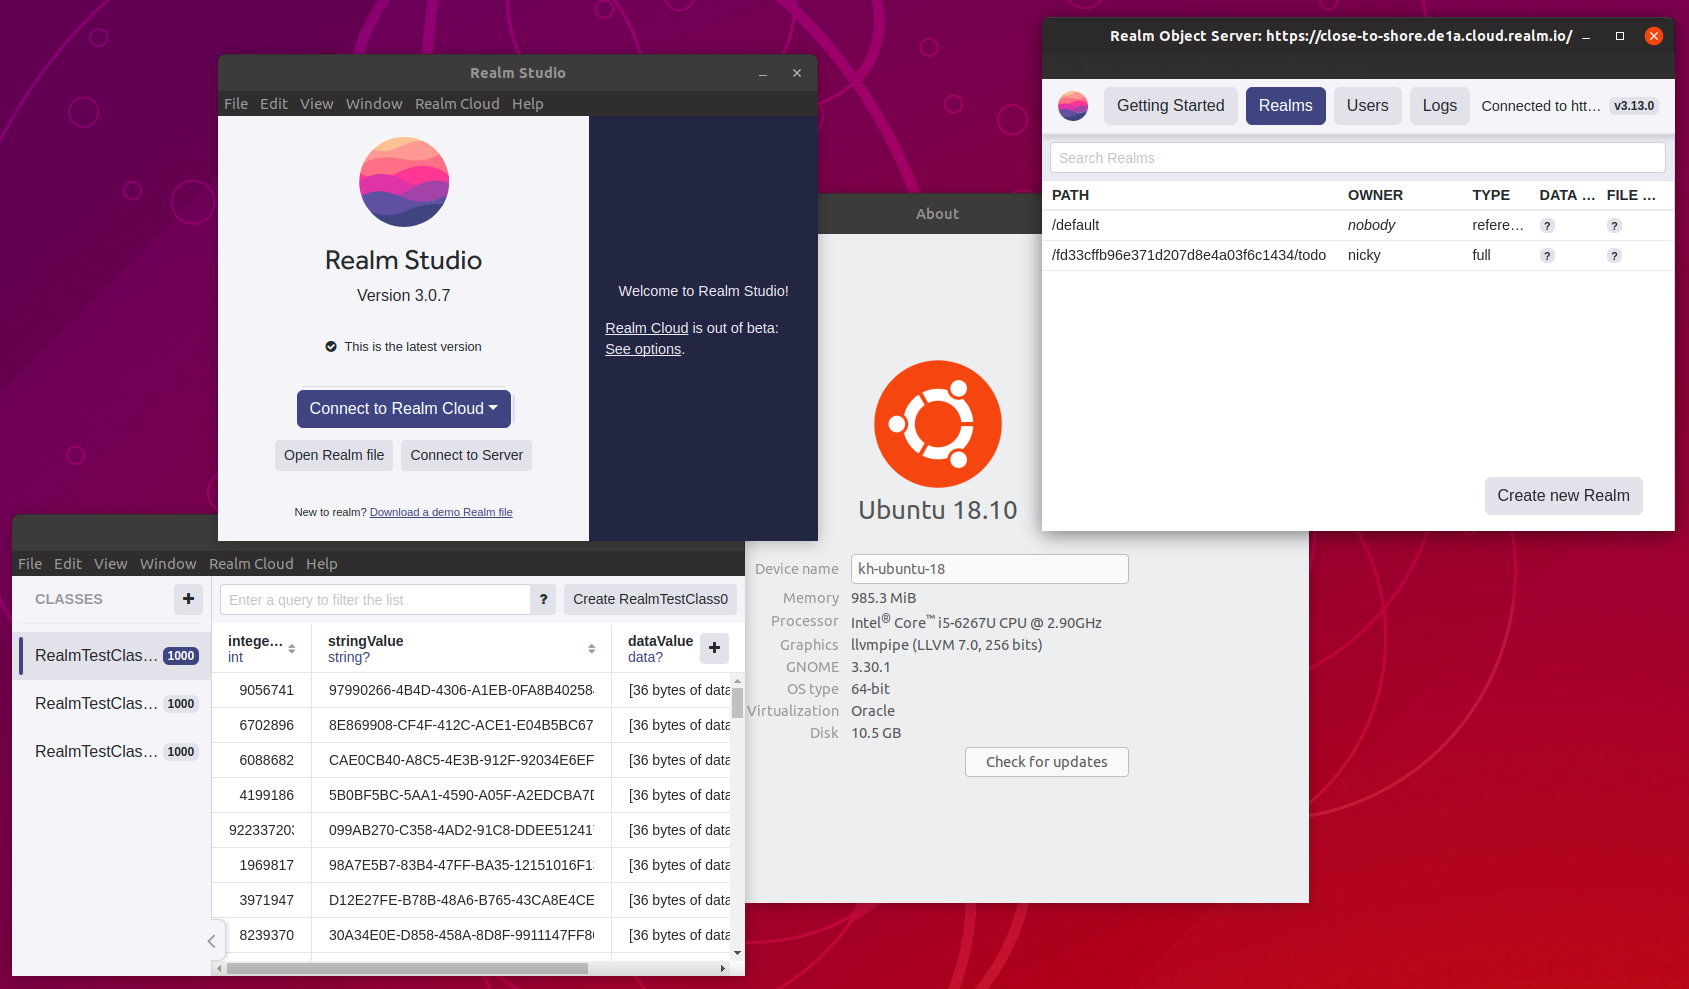1689x989 pixels.
Task: Open the Download a demo Realm file link
Action: pyautogui.click(x=441, y=512)
